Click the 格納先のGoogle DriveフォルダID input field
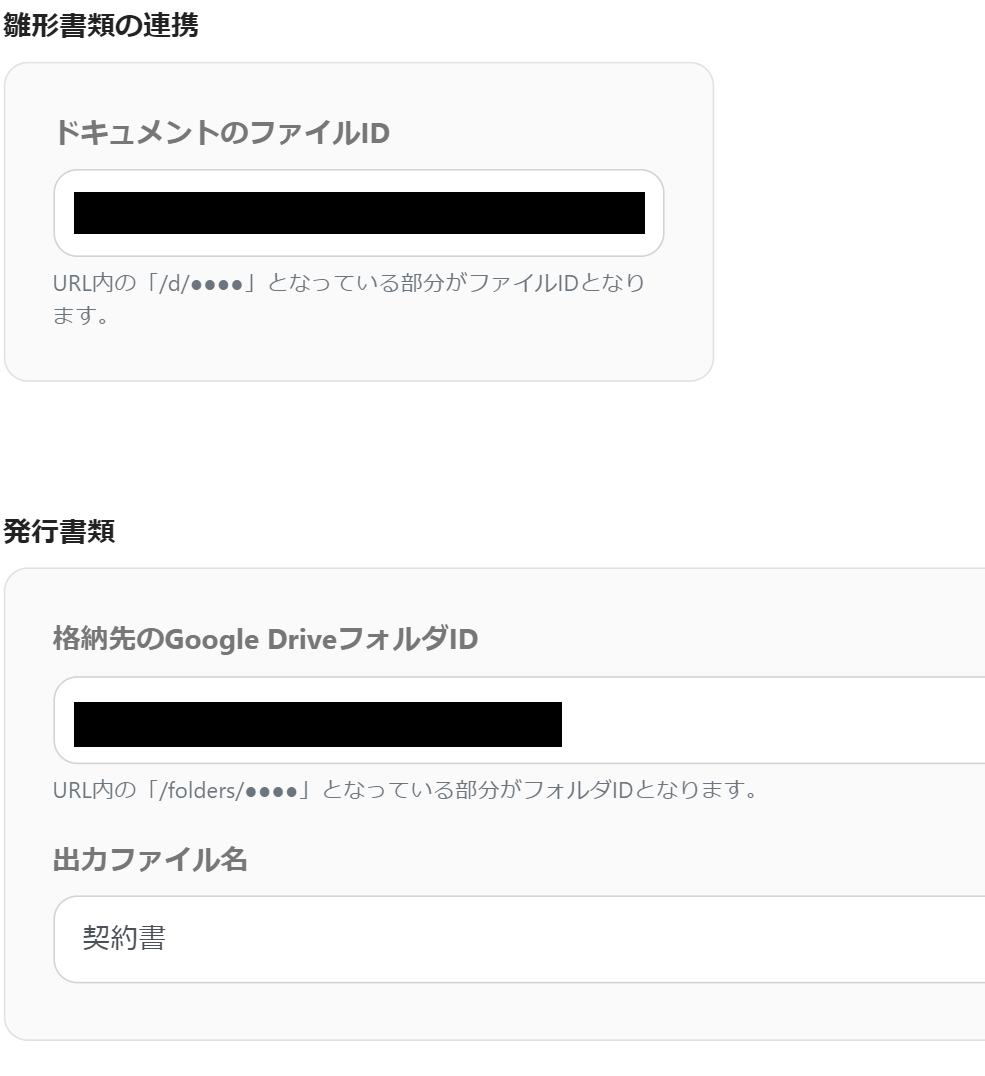The height and width of the screenshot is (1076, 985). [x=520, y=720]
